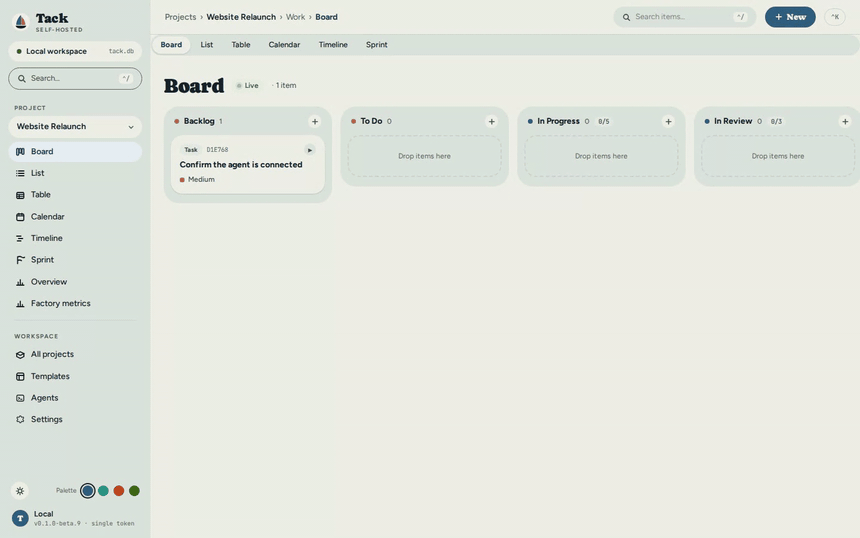The width and height of the screenshot is (860, 538).
Task: Open Table view from sidebar
Action: pos(75,195)
